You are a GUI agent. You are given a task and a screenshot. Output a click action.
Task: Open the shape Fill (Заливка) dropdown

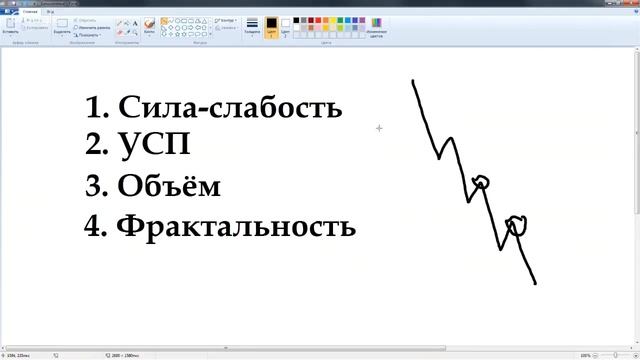(226, 28)
